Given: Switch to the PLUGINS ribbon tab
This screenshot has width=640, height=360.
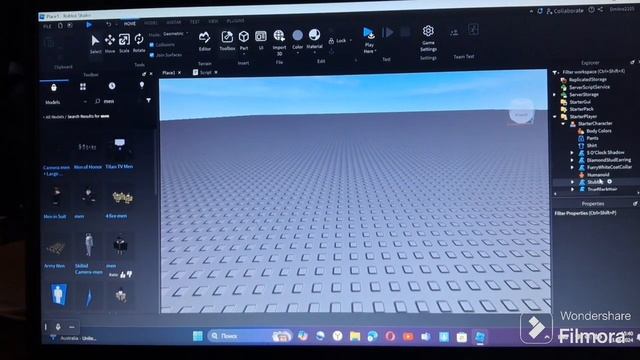Looking at the screenshot, I should point(236,20).
